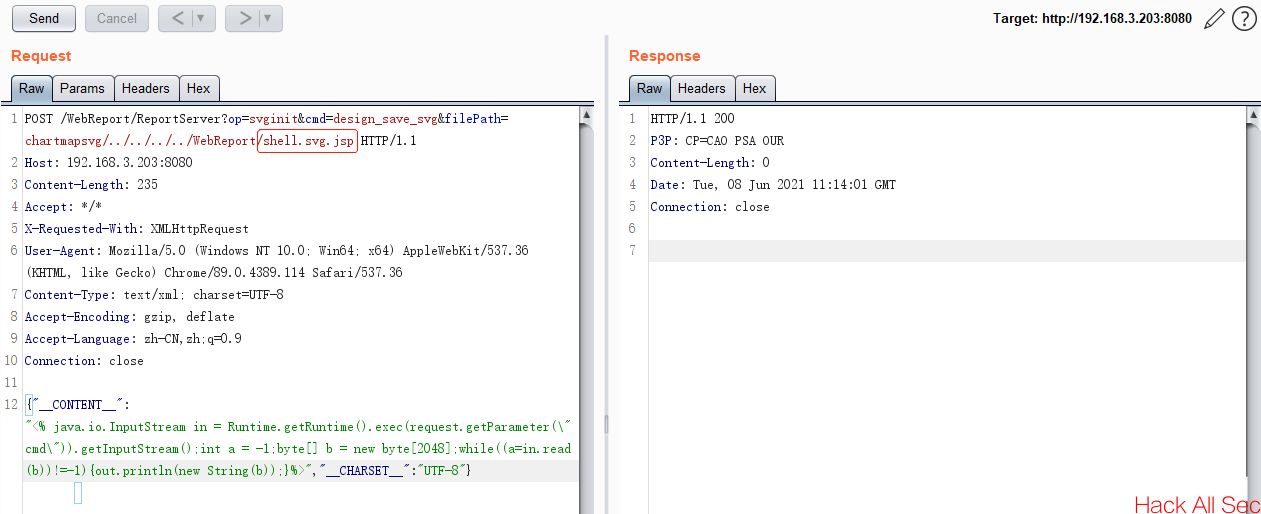The height and width of the screenshot is (514, 1261).
Task: Click Accept-Encoding gzip, deflate line
Action: [129, 317]
